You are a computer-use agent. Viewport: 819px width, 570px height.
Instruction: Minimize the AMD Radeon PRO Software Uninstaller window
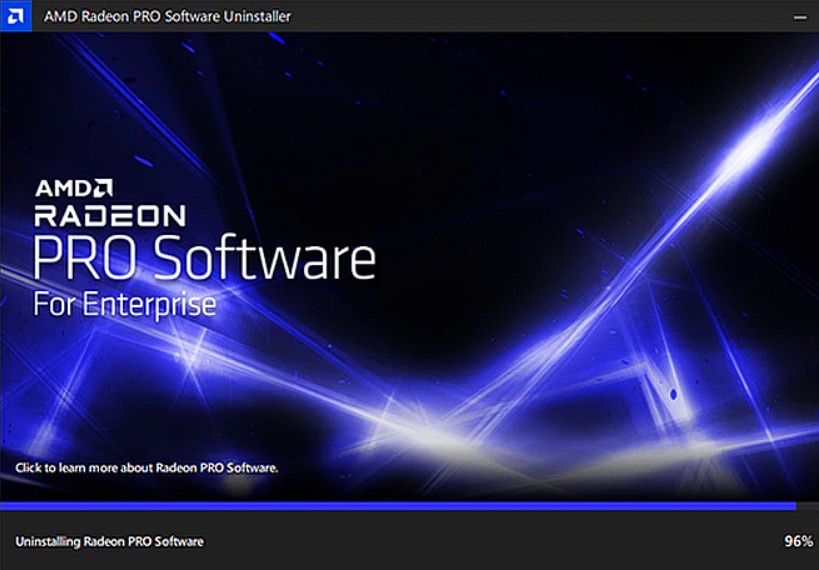pyautogui.click(x=800, y=17)
